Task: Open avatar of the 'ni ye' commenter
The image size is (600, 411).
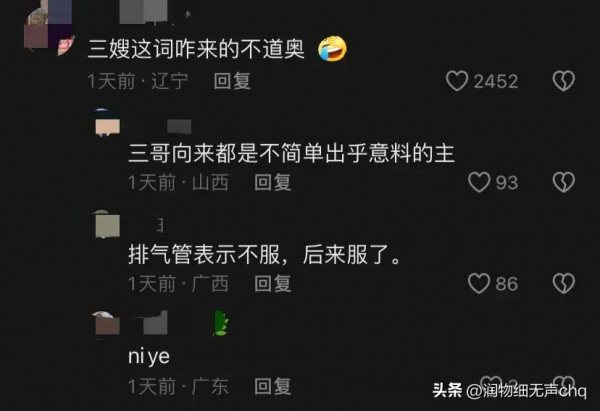Action: point(108,324)
